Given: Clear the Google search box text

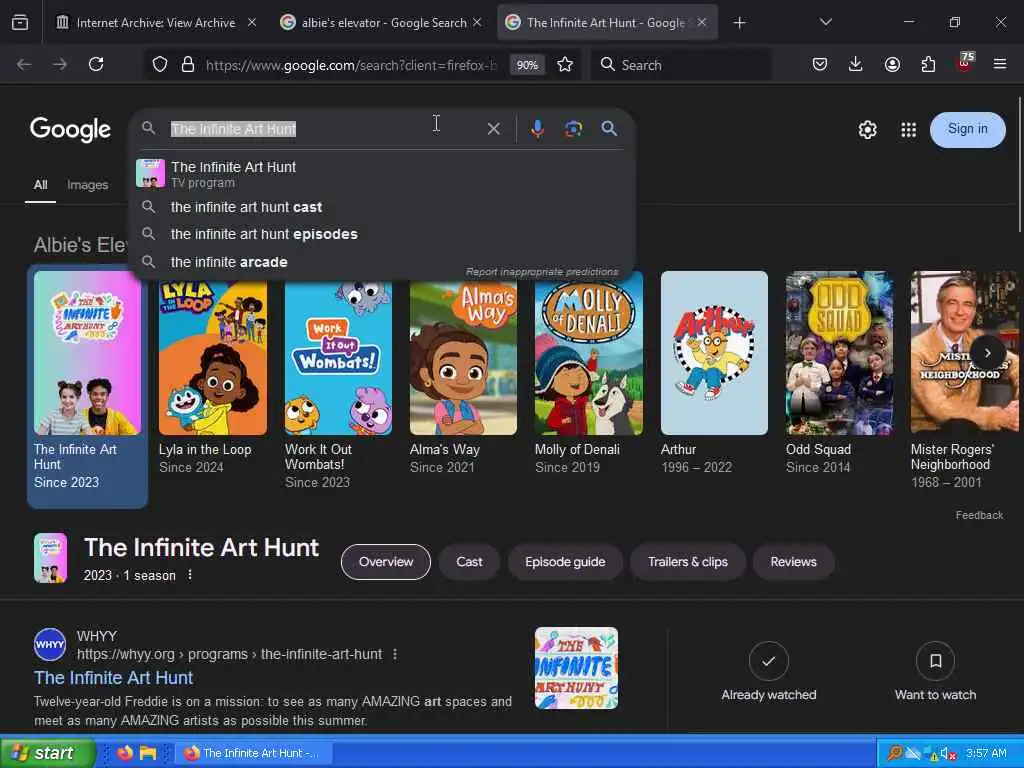Looking at the screenshot, I should tap(494, 129).
